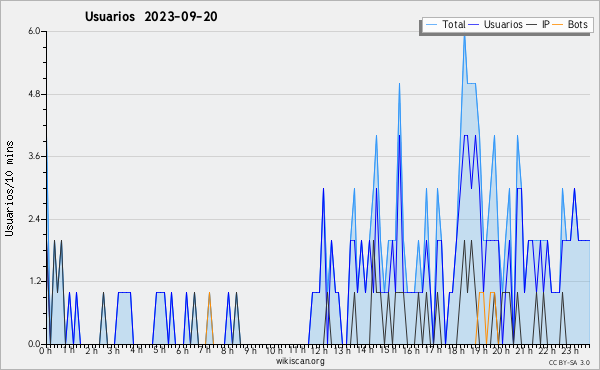Screen dimensions: 600x370
Task: Click the 'Usuarios' legend entry
Action: (496, 24)
